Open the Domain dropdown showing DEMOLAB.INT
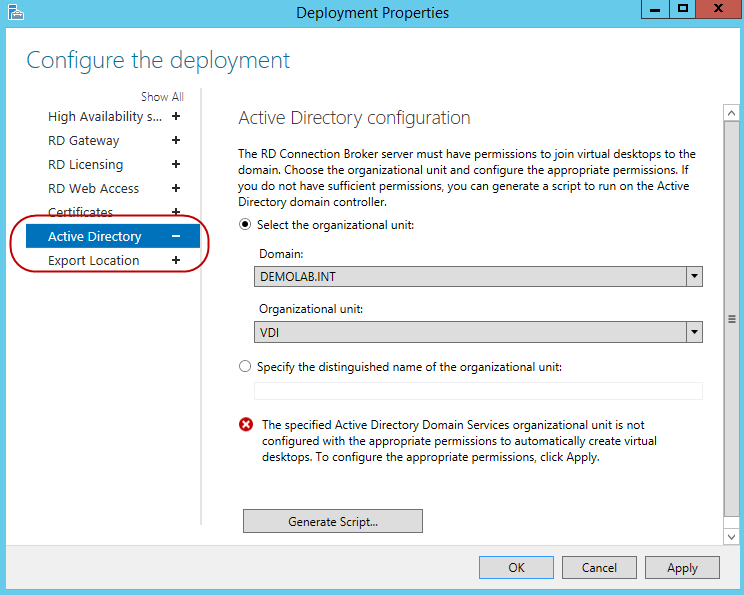This screenshot has height=595, width=744. point(694,277)
